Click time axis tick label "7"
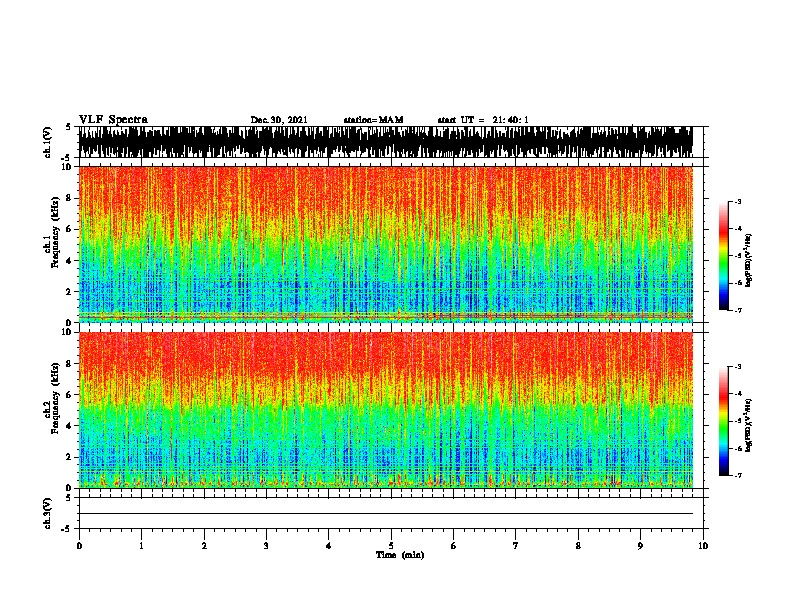 (516, 546)
